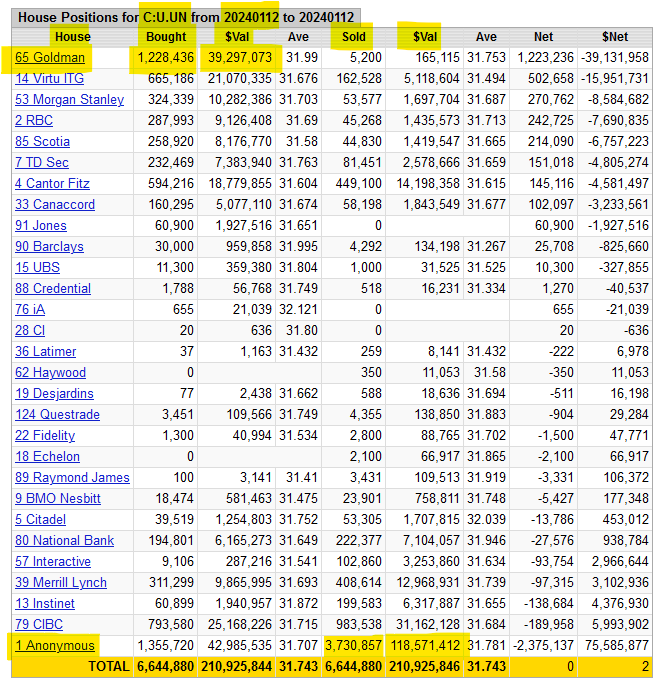Open the 14 Virtu ITG link
This screenshot has height=681, width=657.
click(x=50, y=79)
